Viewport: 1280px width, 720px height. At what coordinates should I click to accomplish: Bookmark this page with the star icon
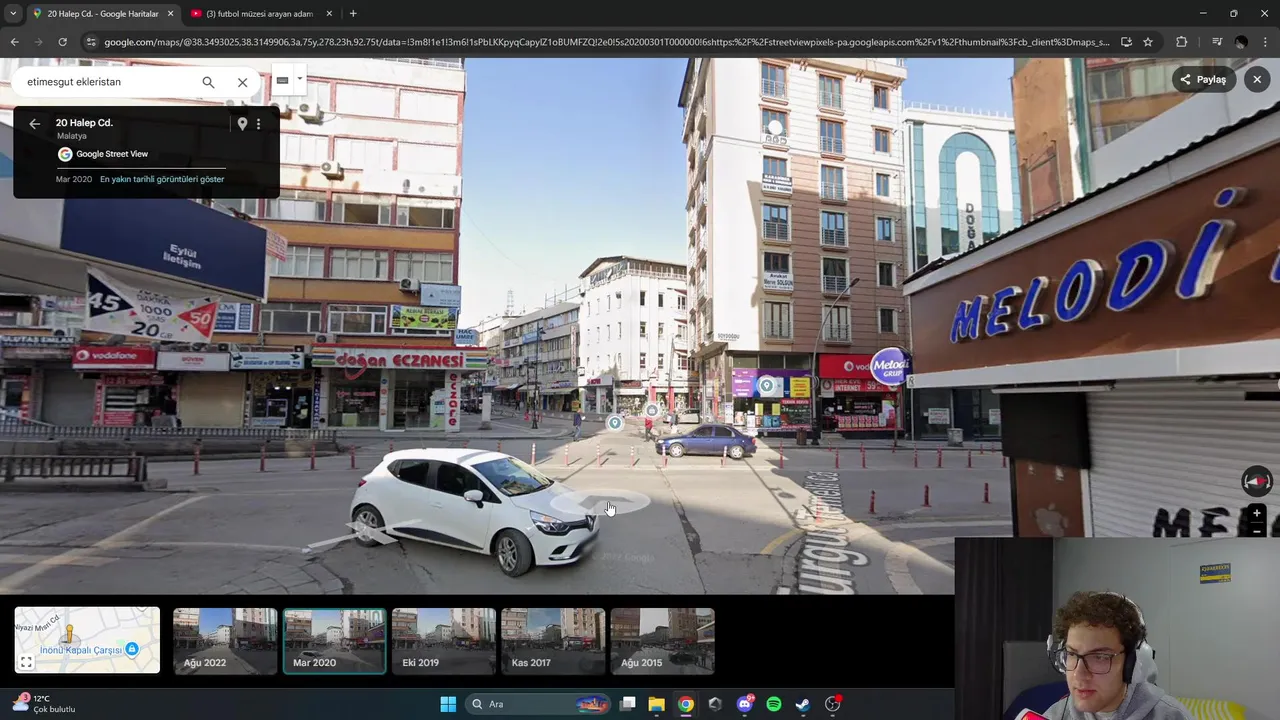pos(1148,42)
